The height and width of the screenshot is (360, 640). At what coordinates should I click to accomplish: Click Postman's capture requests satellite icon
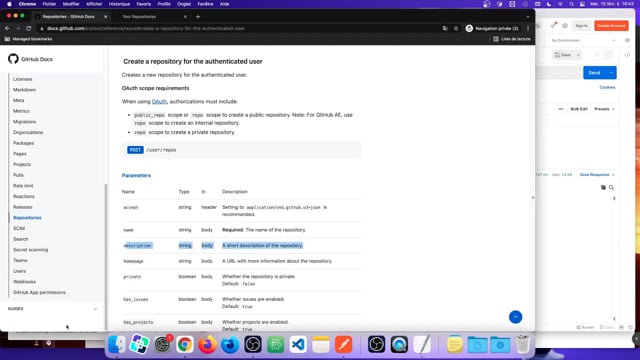pos(553,25)
